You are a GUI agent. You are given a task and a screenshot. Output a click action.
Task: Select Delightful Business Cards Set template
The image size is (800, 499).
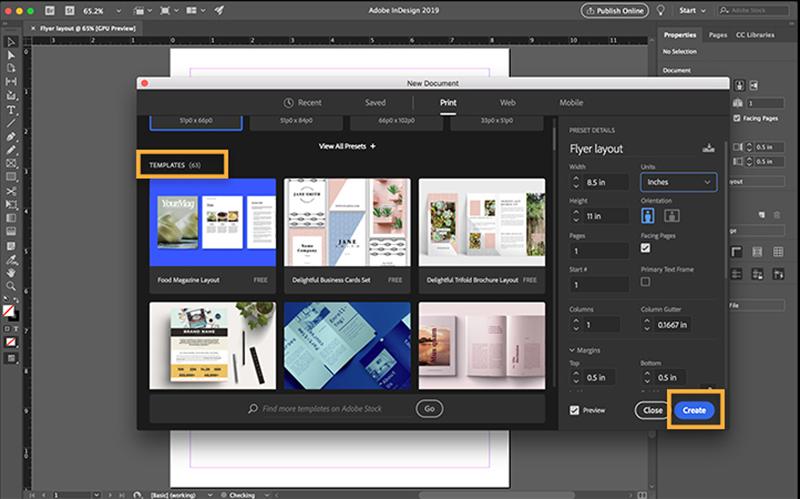pos(347,236)
